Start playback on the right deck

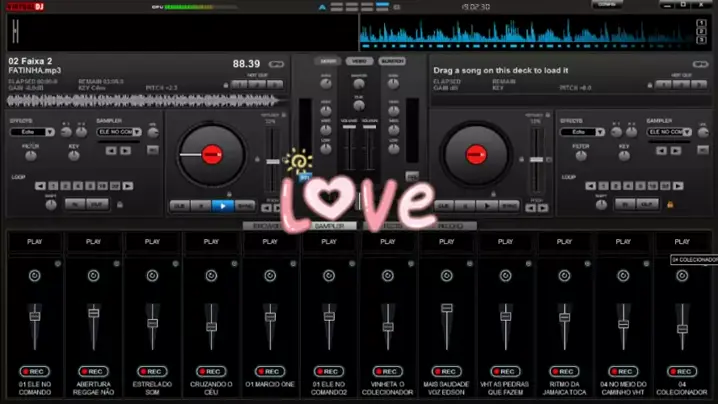(487, 206)
